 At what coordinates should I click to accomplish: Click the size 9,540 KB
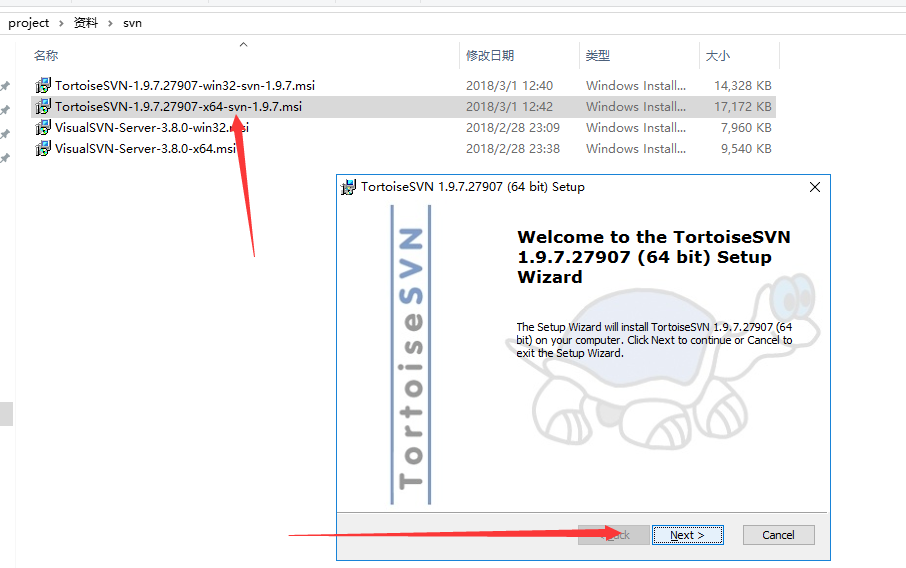(x=746, y=149)
